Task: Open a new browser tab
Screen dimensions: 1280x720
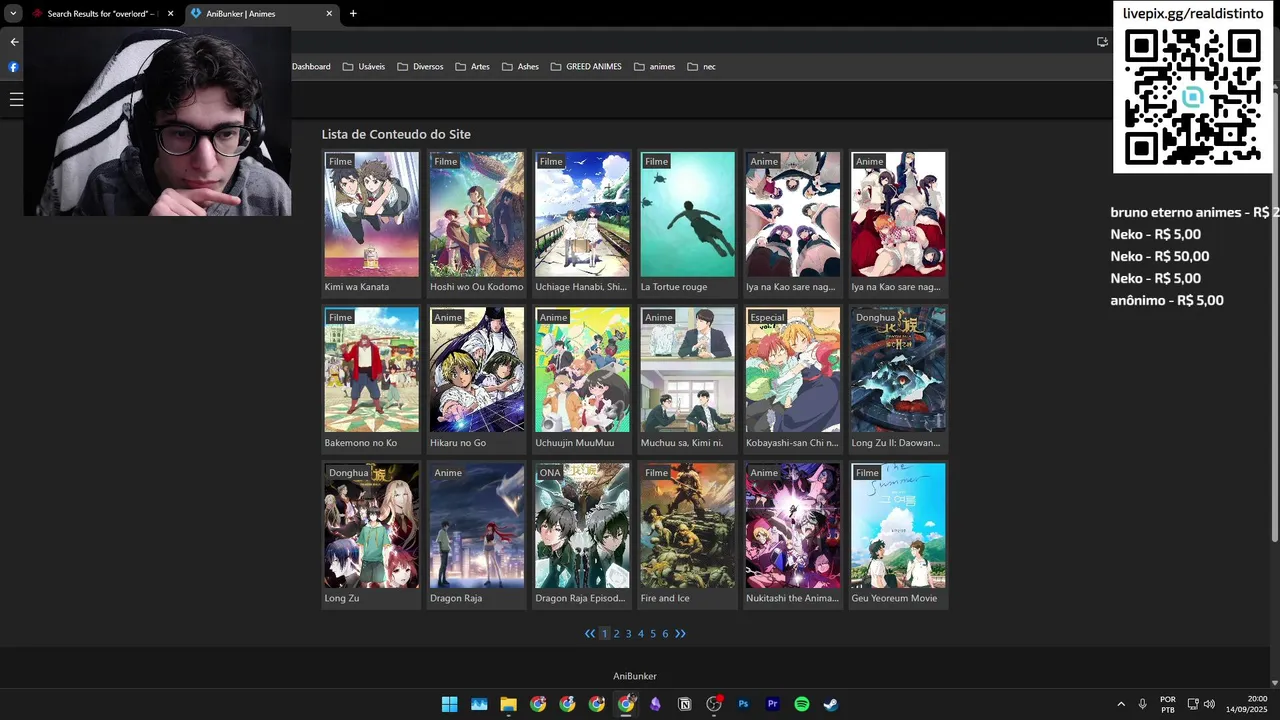Action: [353, 13]
